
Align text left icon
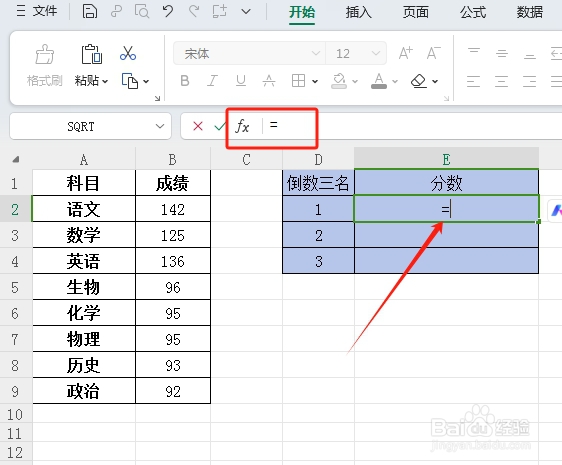474,81
